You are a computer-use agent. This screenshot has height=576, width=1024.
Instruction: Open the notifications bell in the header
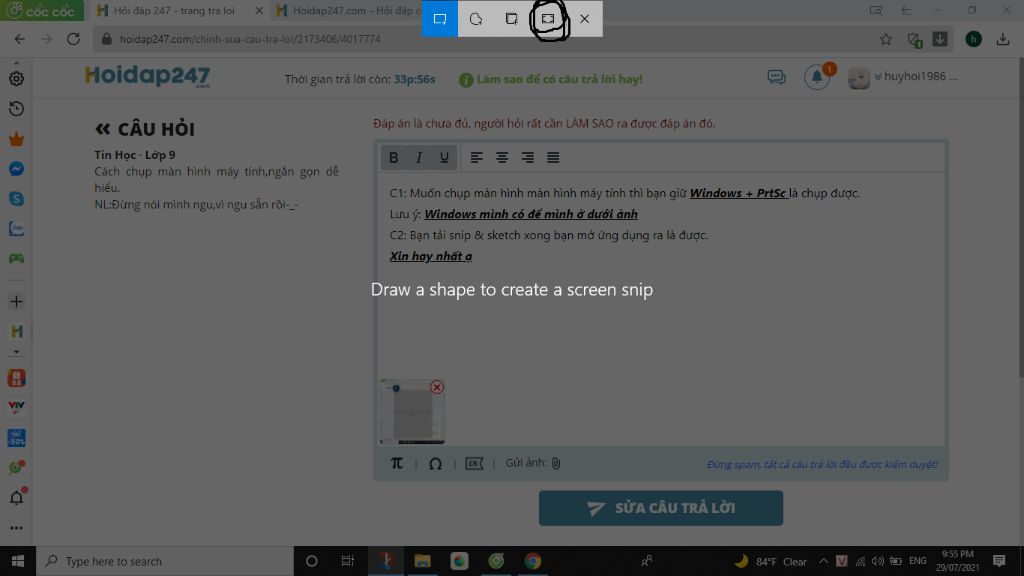pos(816,77)
